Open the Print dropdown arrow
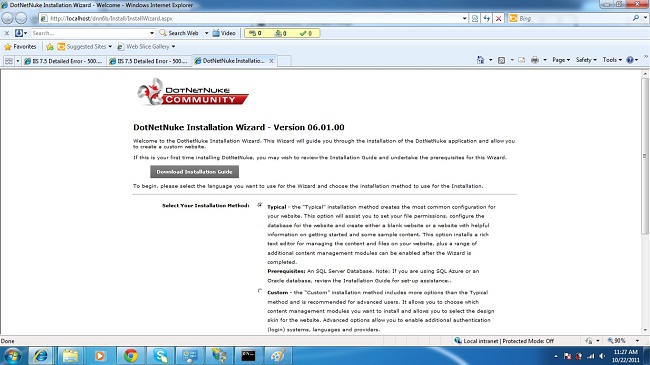The image size is (650, 365). pos(545,60)
